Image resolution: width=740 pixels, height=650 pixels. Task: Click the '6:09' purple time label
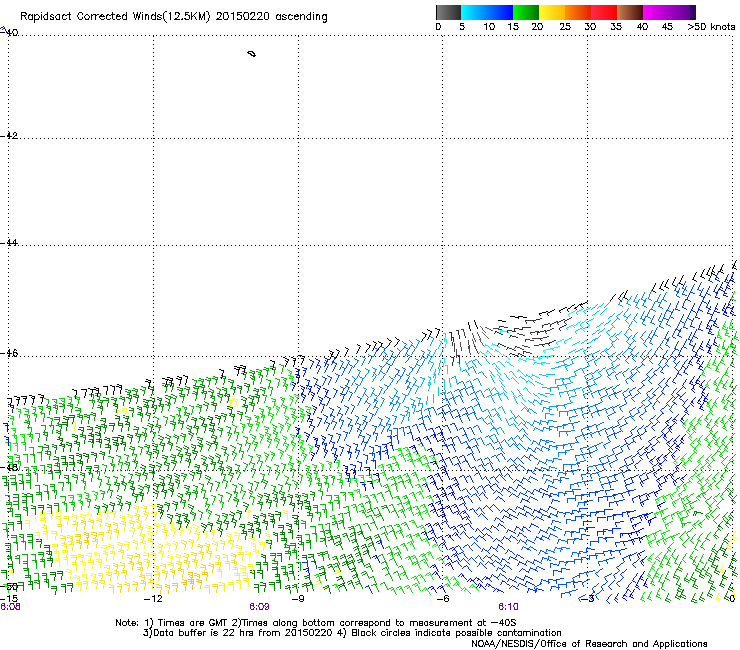click(x=259, y=607)
